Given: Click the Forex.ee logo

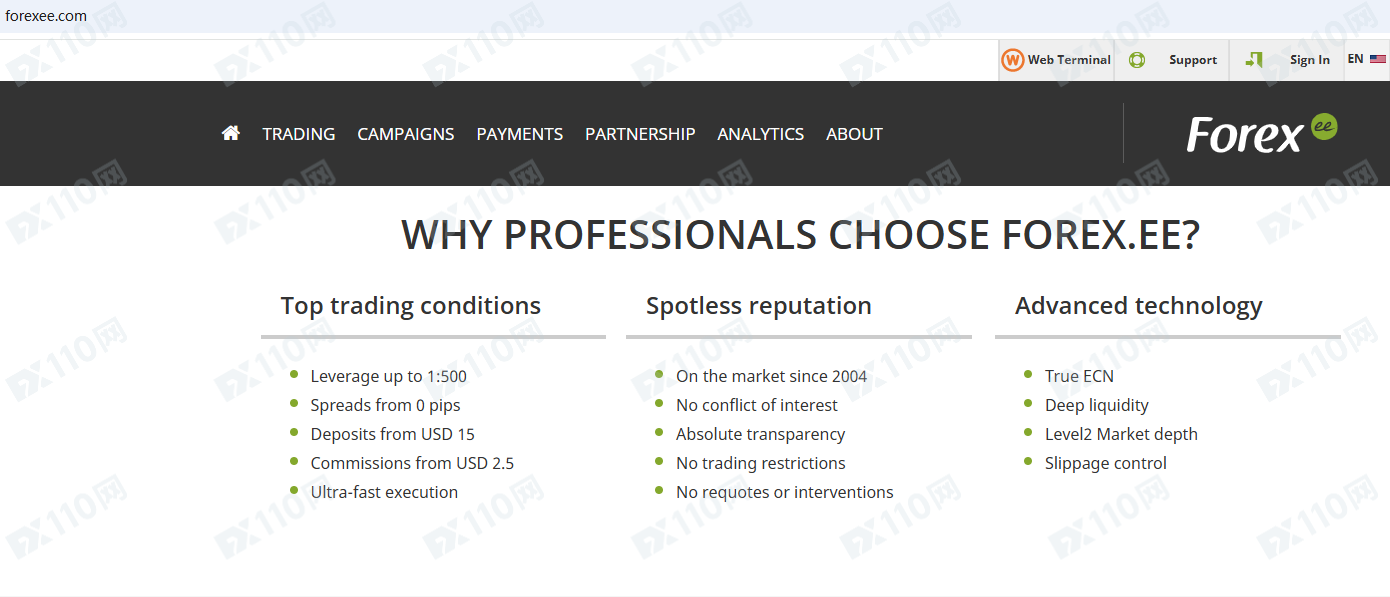Looking at the screenshot, I should click(1262, 133).
